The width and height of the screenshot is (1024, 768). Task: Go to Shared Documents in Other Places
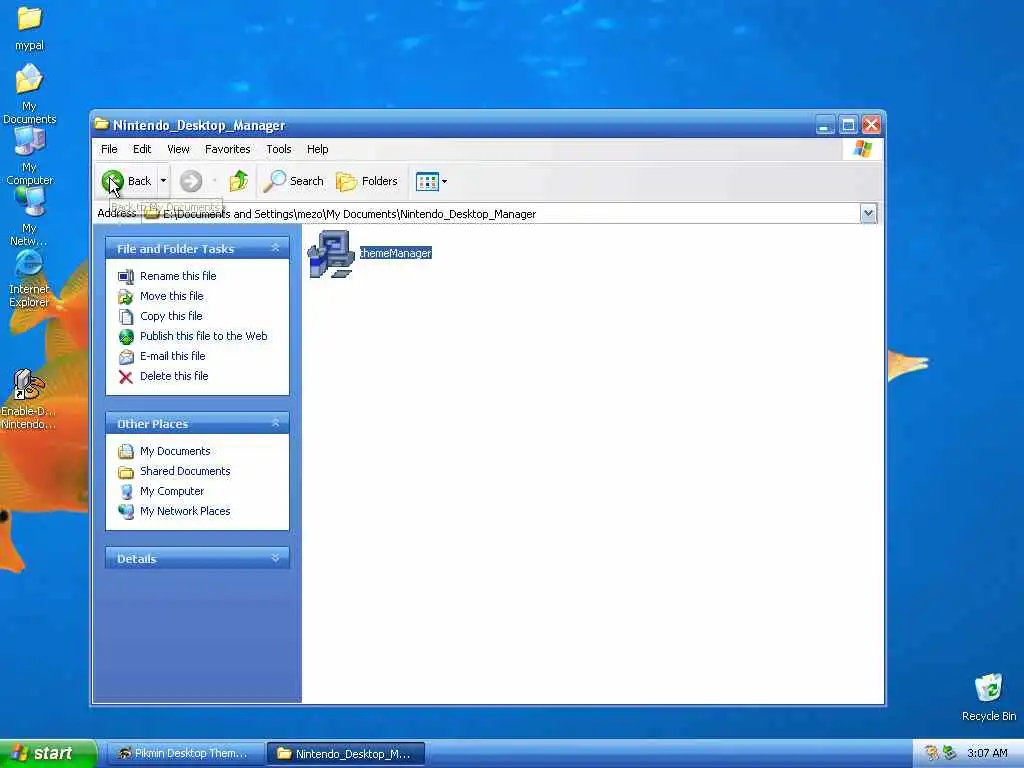pos(185,471)
